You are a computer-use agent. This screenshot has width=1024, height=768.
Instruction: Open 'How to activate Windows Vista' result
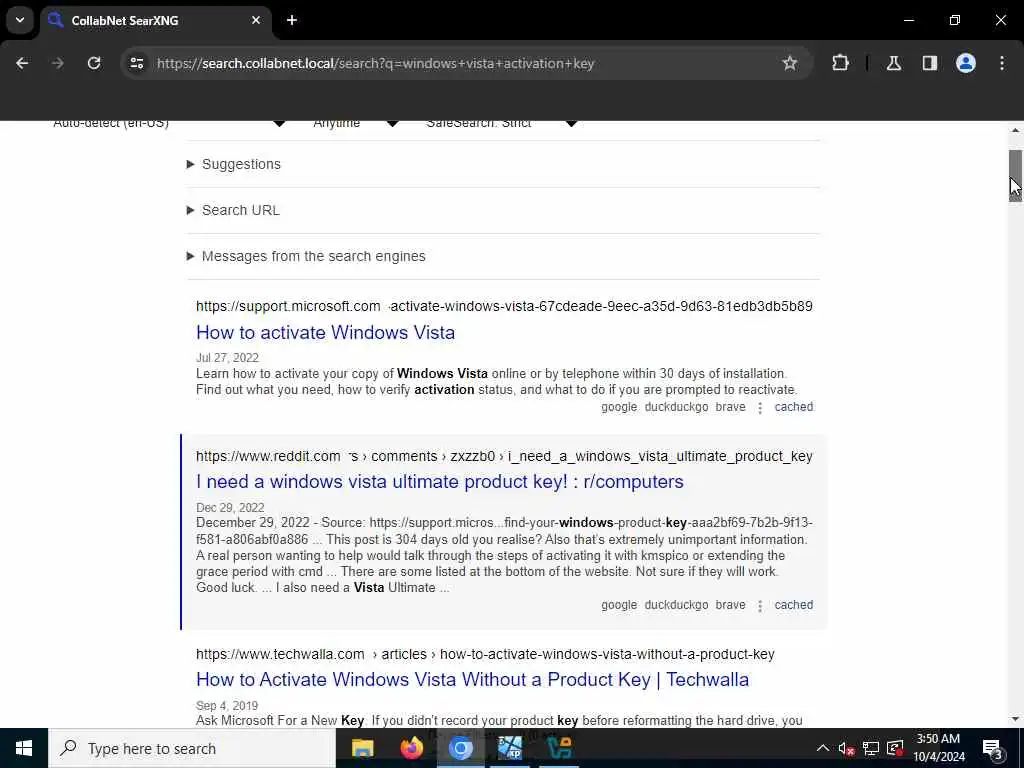click(x=325, y=332)
